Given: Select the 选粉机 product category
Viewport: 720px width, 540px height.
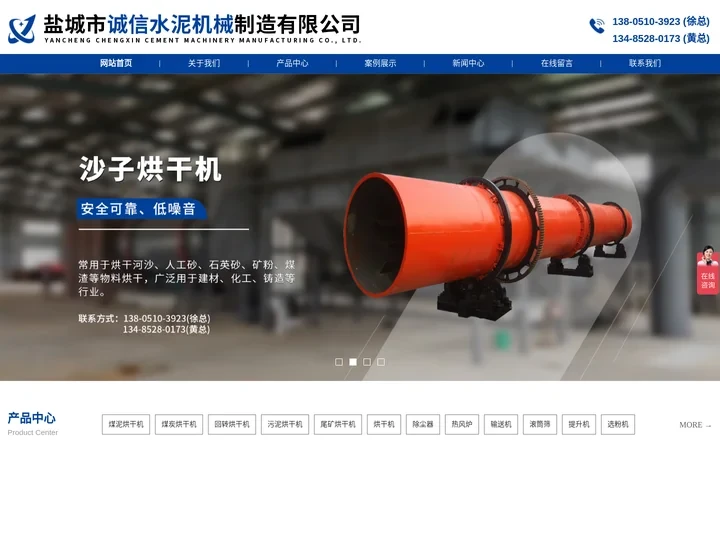Looking at the screenshot, I should (x=618, y=424).
